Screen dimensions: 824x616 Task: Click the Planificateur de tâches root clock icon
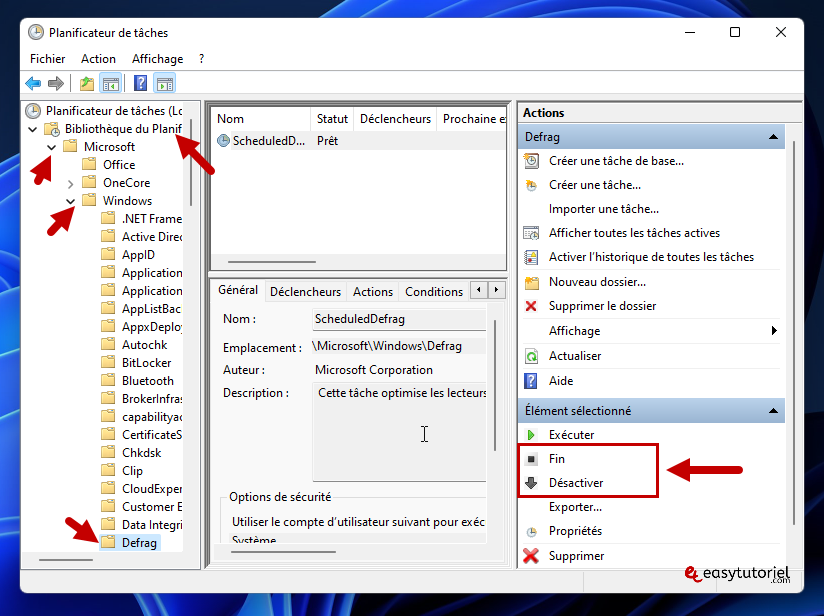33,110
